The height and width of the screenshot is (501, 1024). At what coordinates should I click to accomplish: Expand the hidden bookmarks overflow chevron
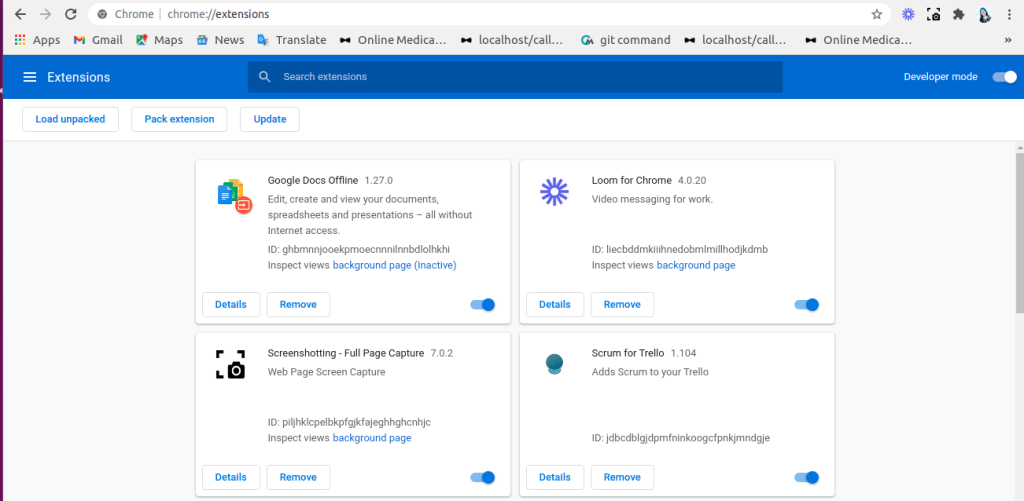click(x=1009, y=40)
